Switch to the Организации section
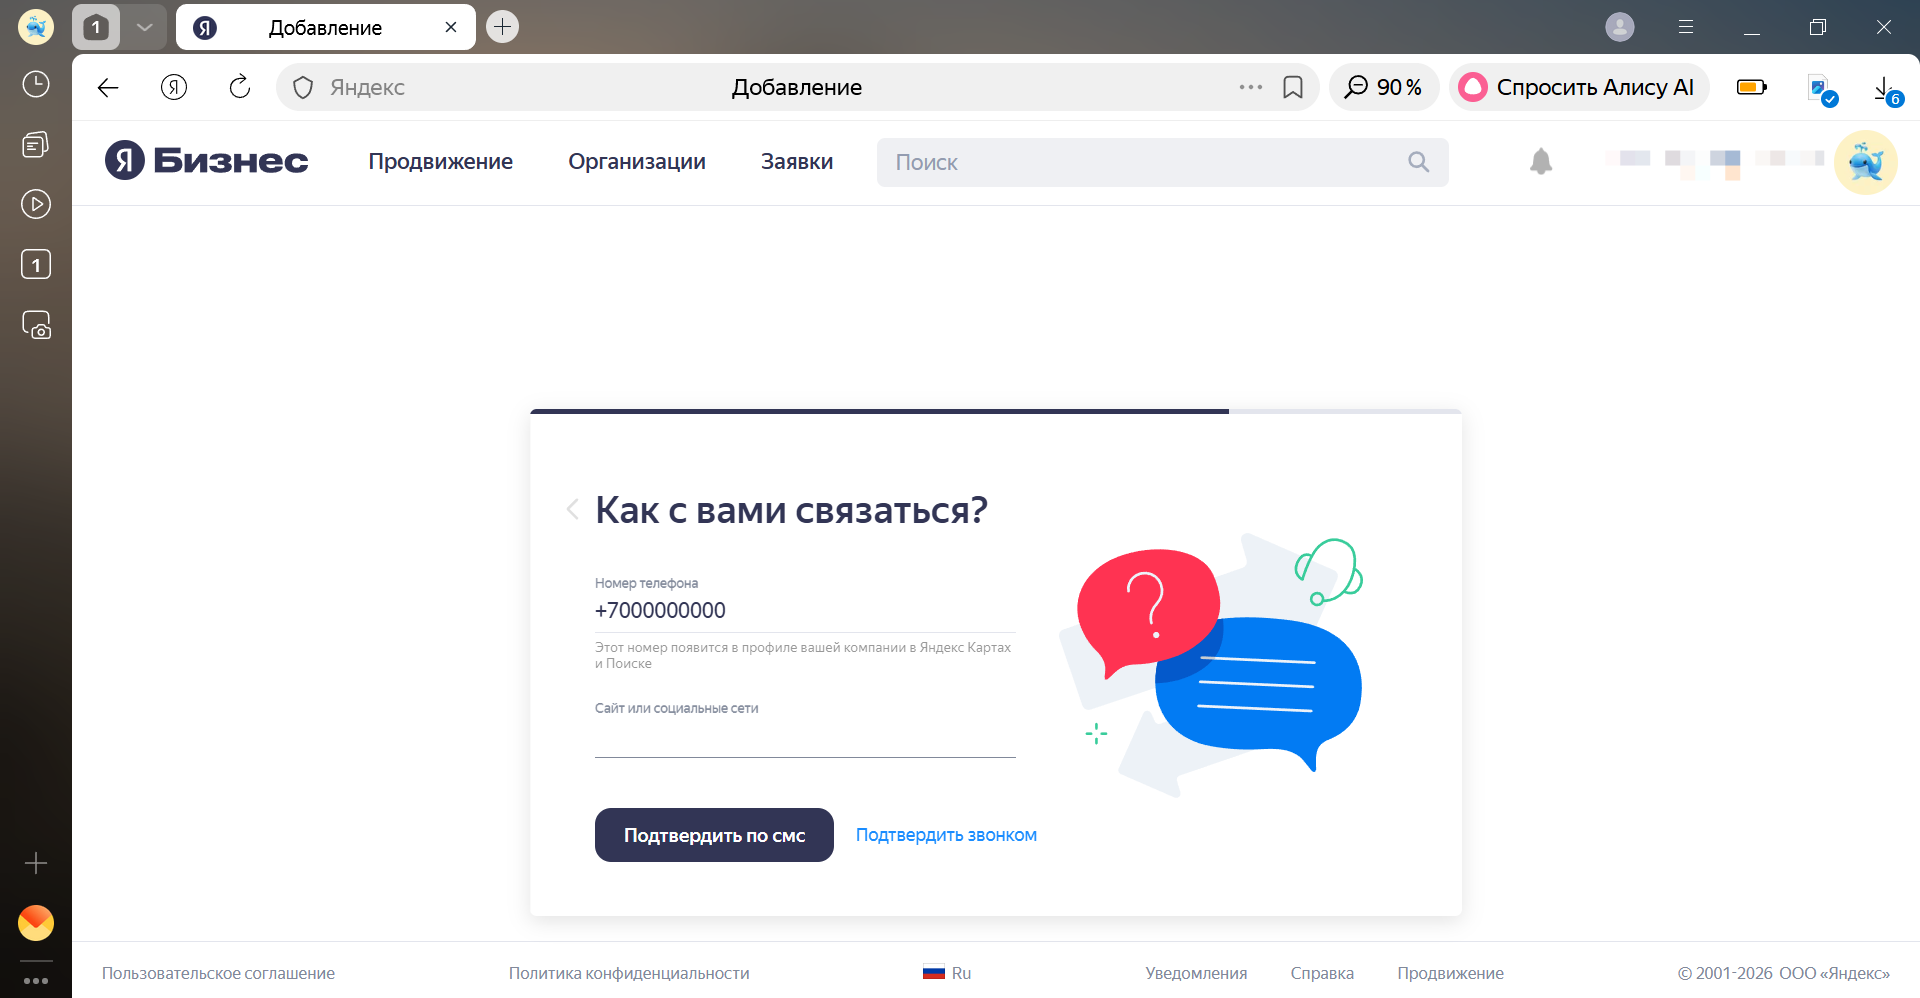Image resolution: width=1920 pixels, height=998 pixels. click(x=637, y=161)
